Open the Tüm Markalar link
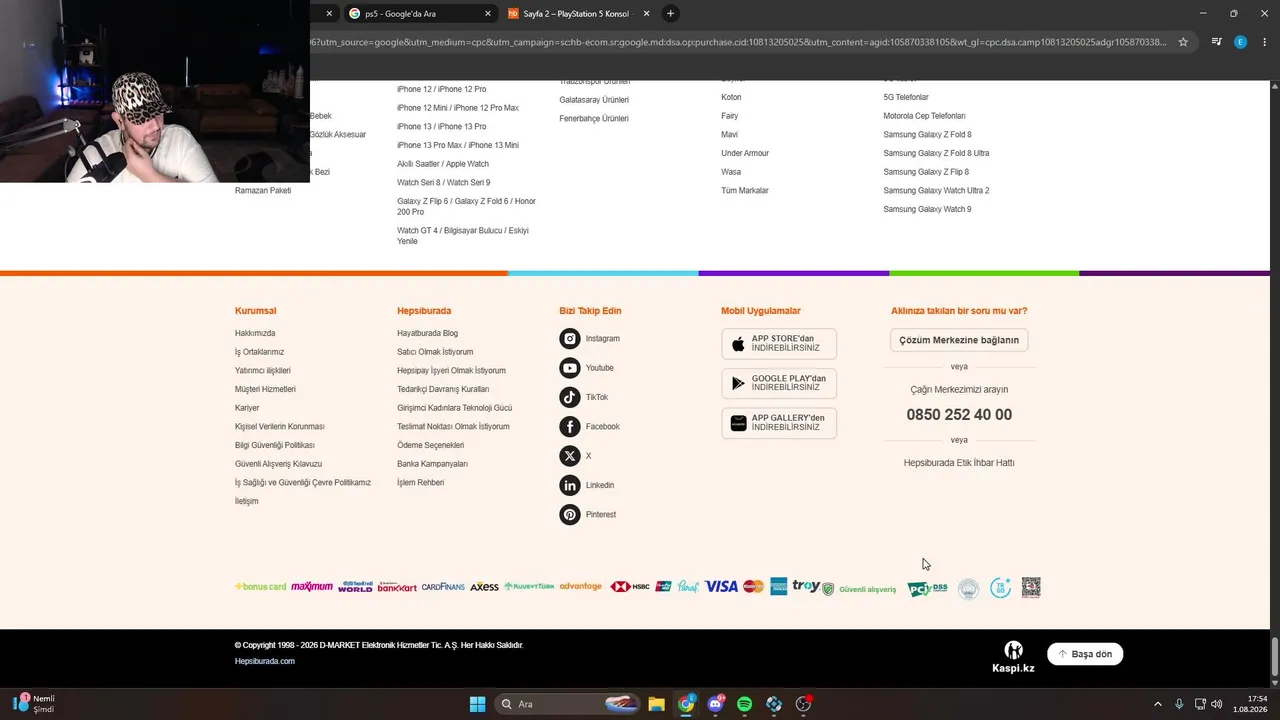1280x720 pixels. [x=745, y=190]
